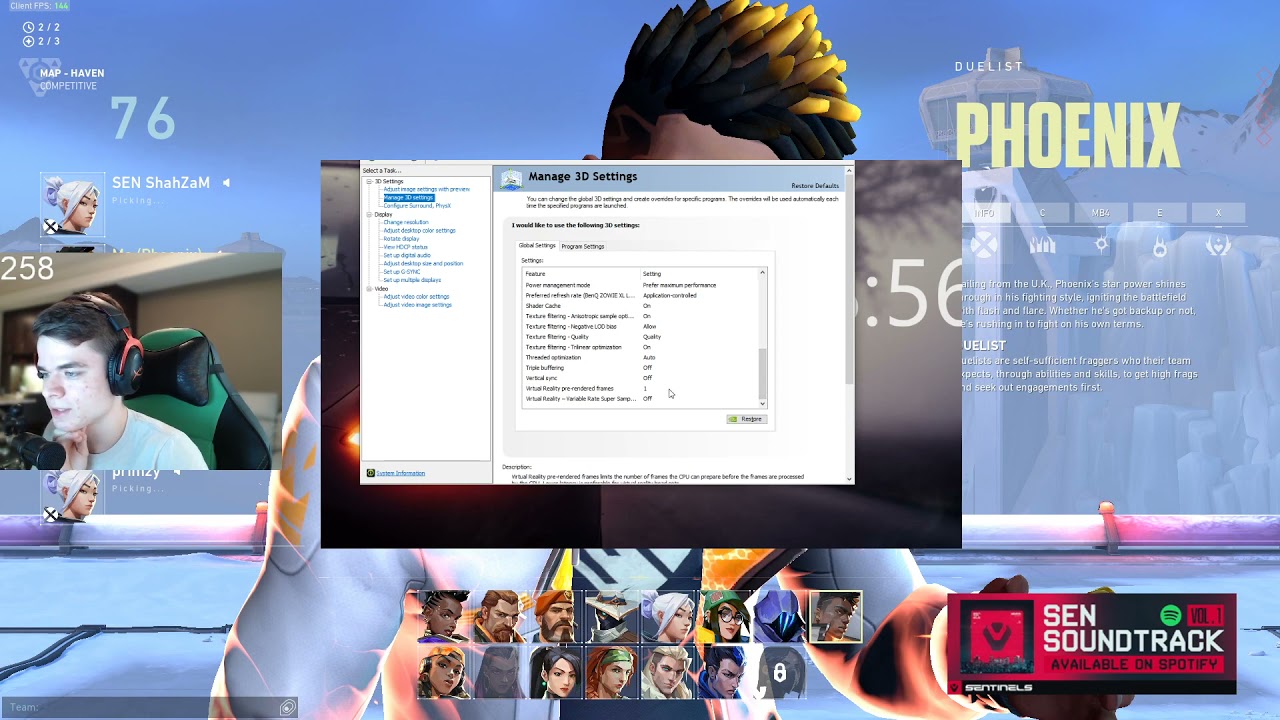
Task: Open Set up digital audio
Action: coord(407,255)
